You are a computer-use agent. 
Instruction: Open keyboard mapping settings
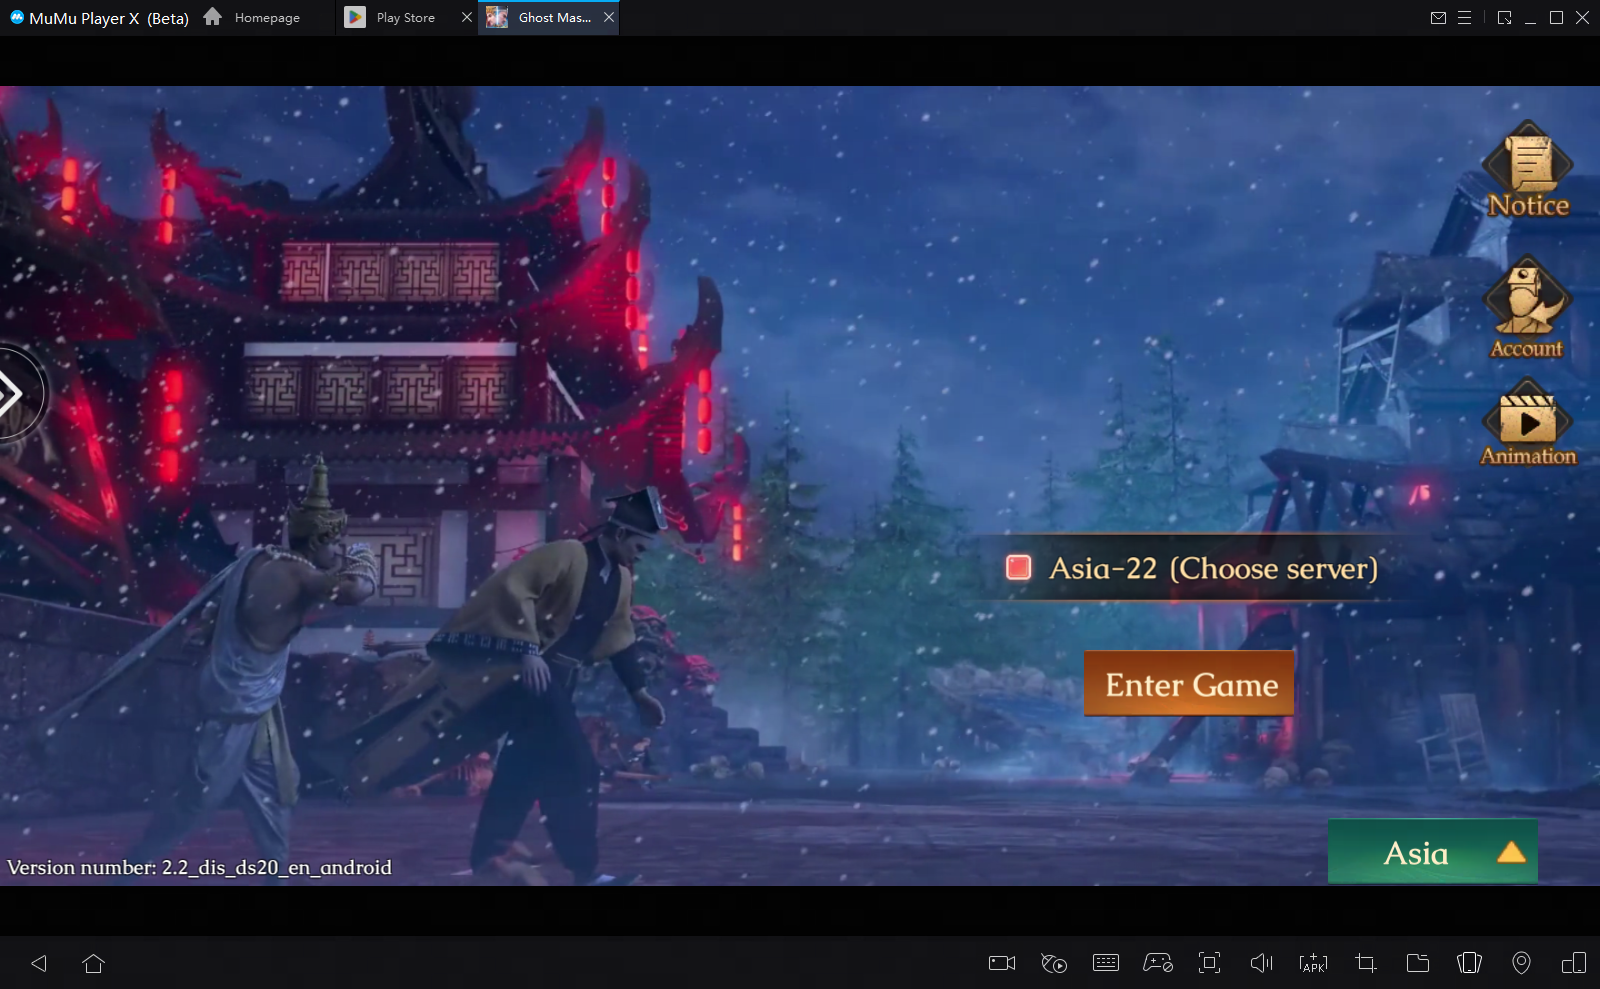tap(1106, 963)
